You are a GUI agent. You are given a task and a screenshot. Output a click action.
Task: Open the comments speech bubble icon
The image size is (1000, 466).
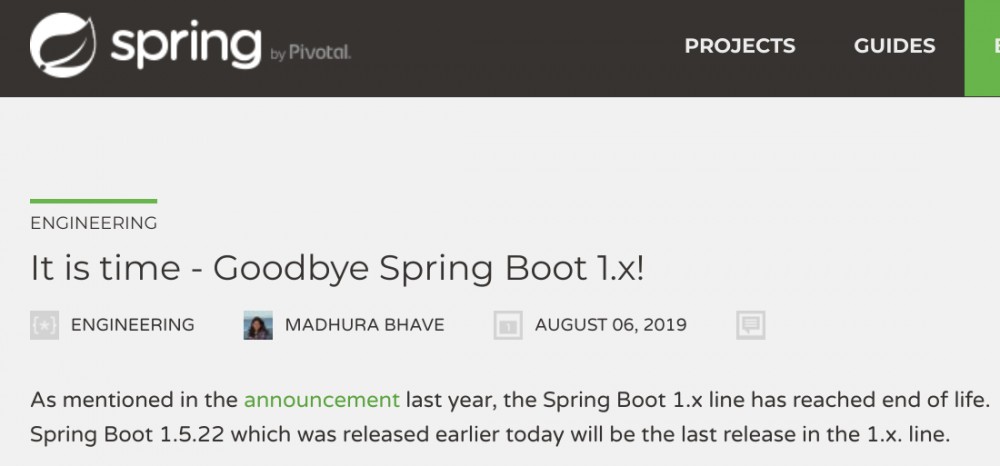[750, 325]
